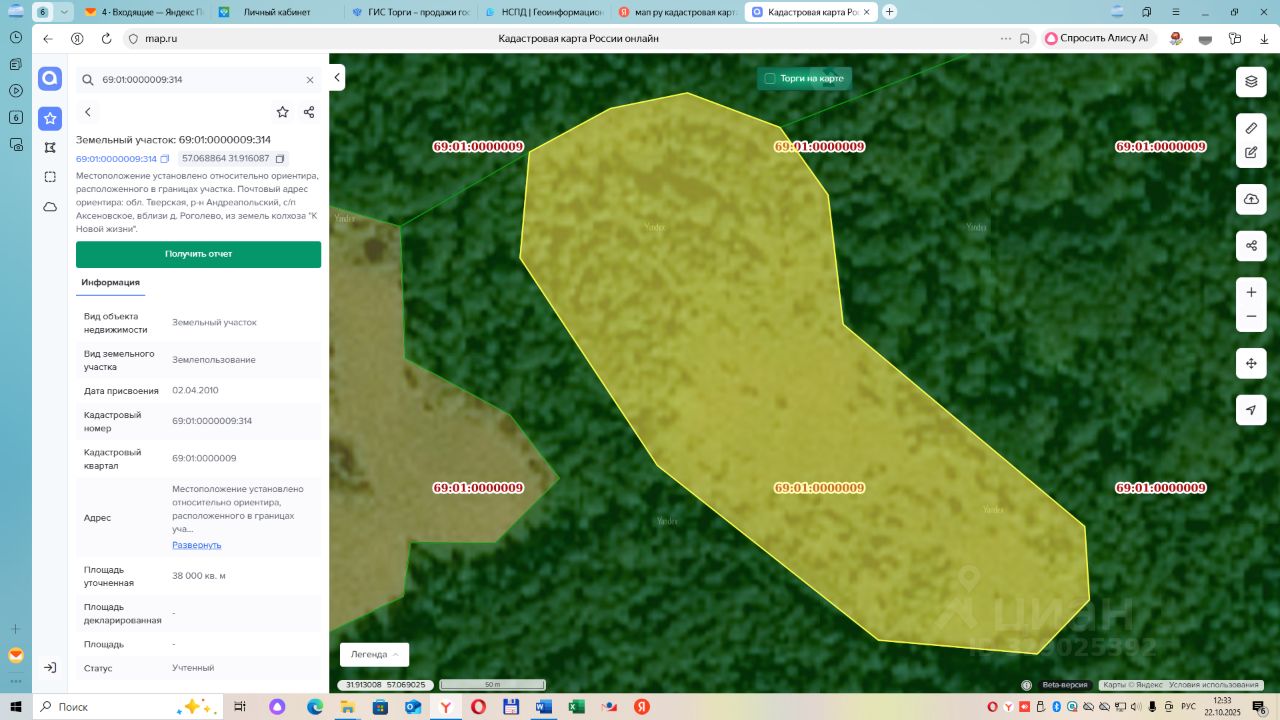Open the favorites section in the sidebar
1280x720 pixels.
pyautogui.click(x=50, y=118)
